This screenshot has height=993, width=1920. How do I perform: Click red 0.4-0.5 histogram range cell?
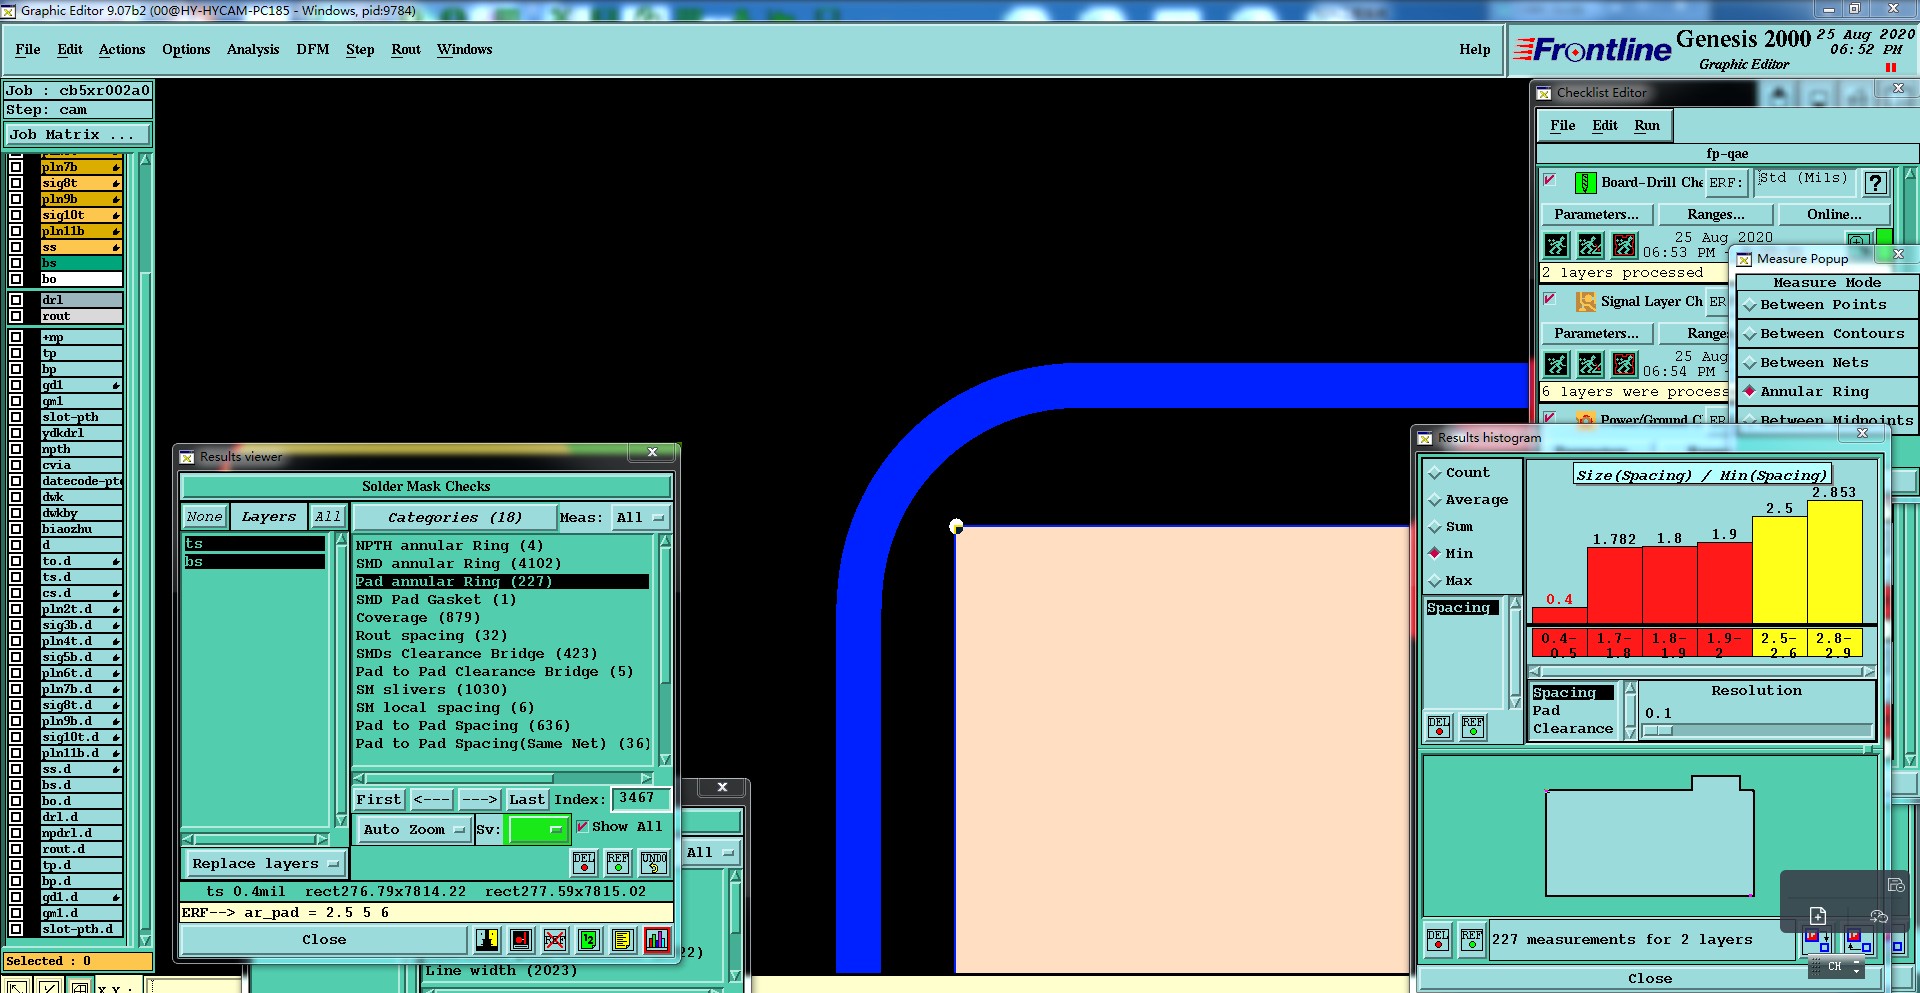[x=1558, y=644]
